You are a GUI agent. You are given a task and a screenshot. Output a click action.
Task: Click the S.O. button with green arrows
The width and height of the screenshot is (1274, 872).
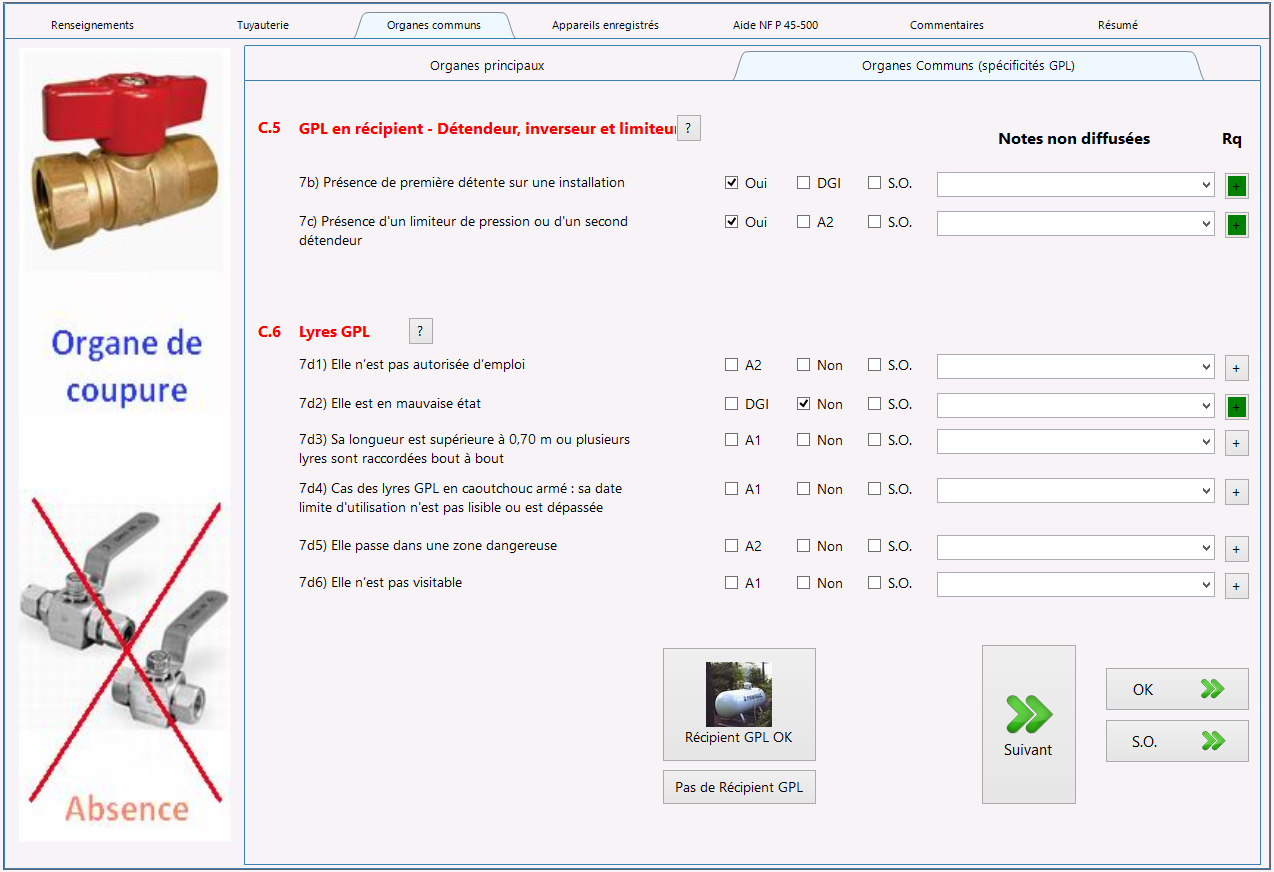1177,741
